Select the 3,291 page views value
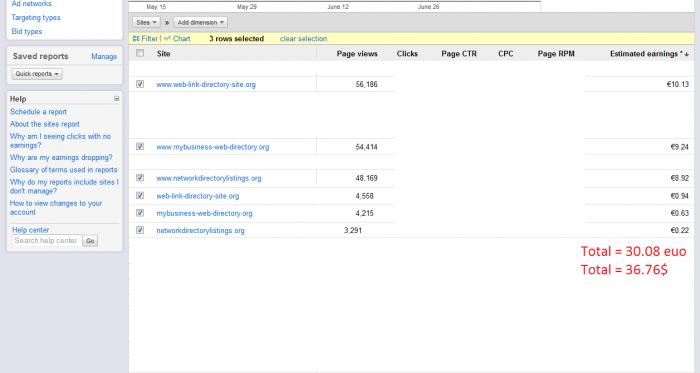The image size is (700, 373). coord(353,231)
